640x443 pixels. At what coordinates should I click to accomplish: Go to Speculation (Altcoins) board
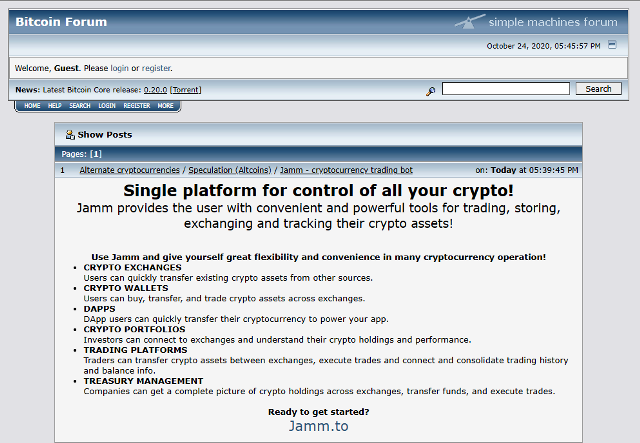230,170
